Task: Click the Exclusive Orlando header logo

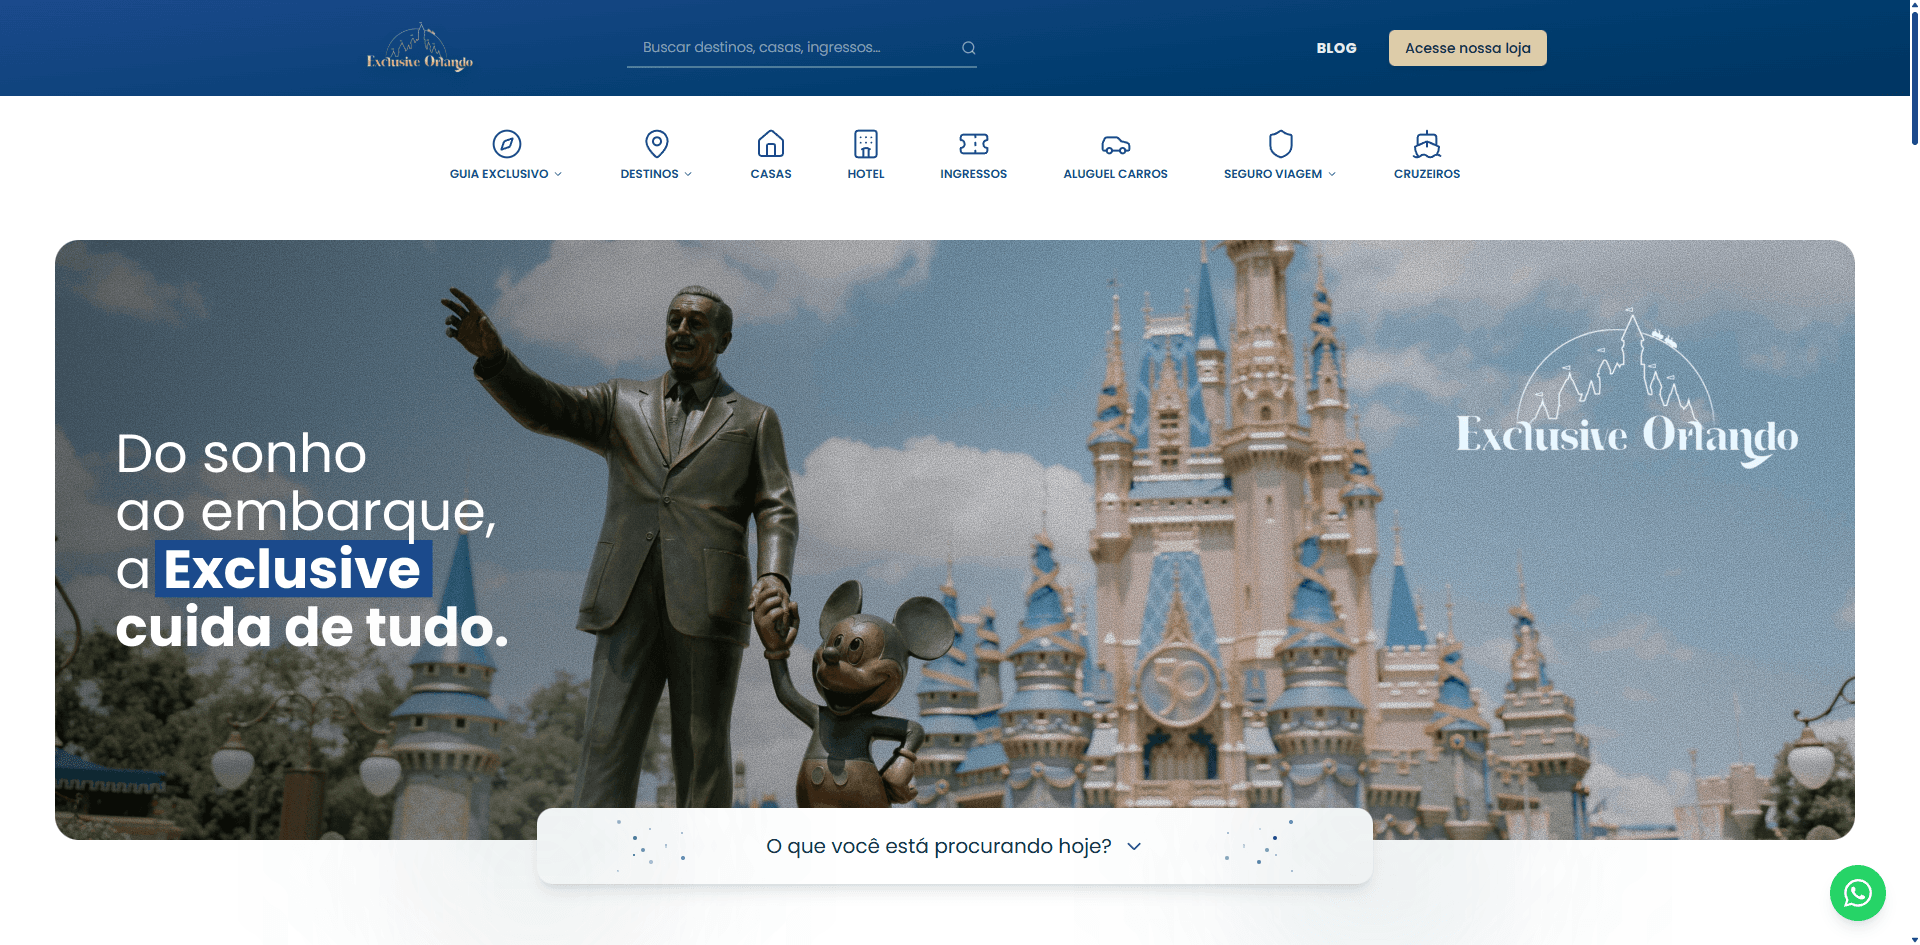Action: tap(420, 48)
